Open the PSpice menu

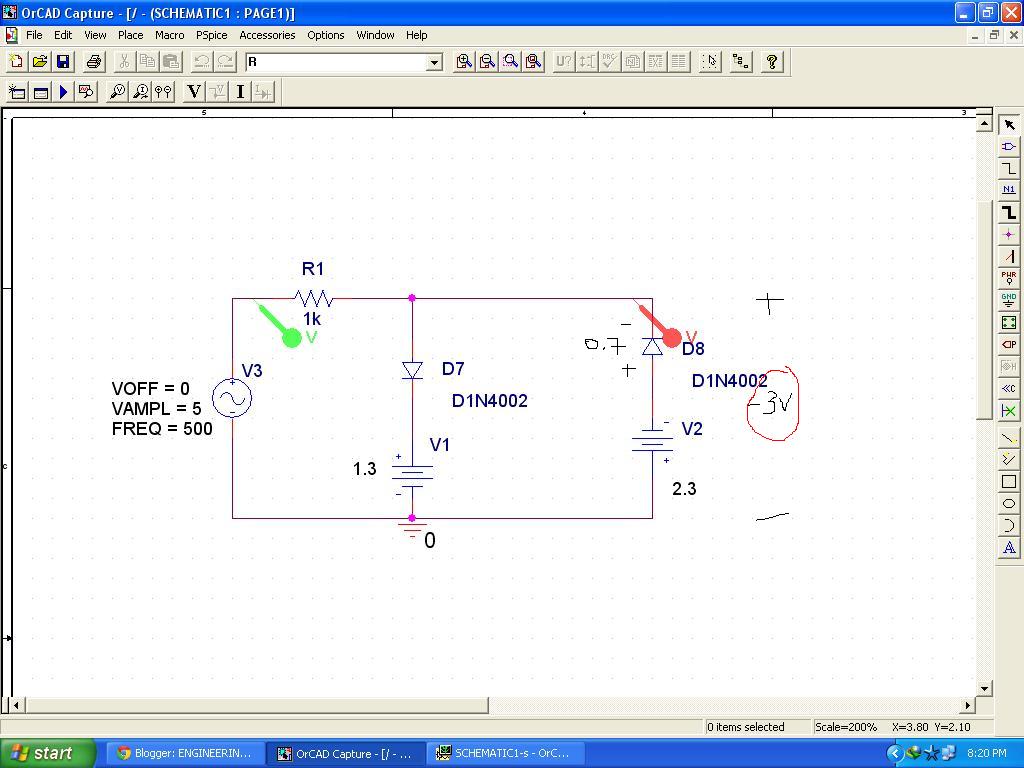coord(212,35)
